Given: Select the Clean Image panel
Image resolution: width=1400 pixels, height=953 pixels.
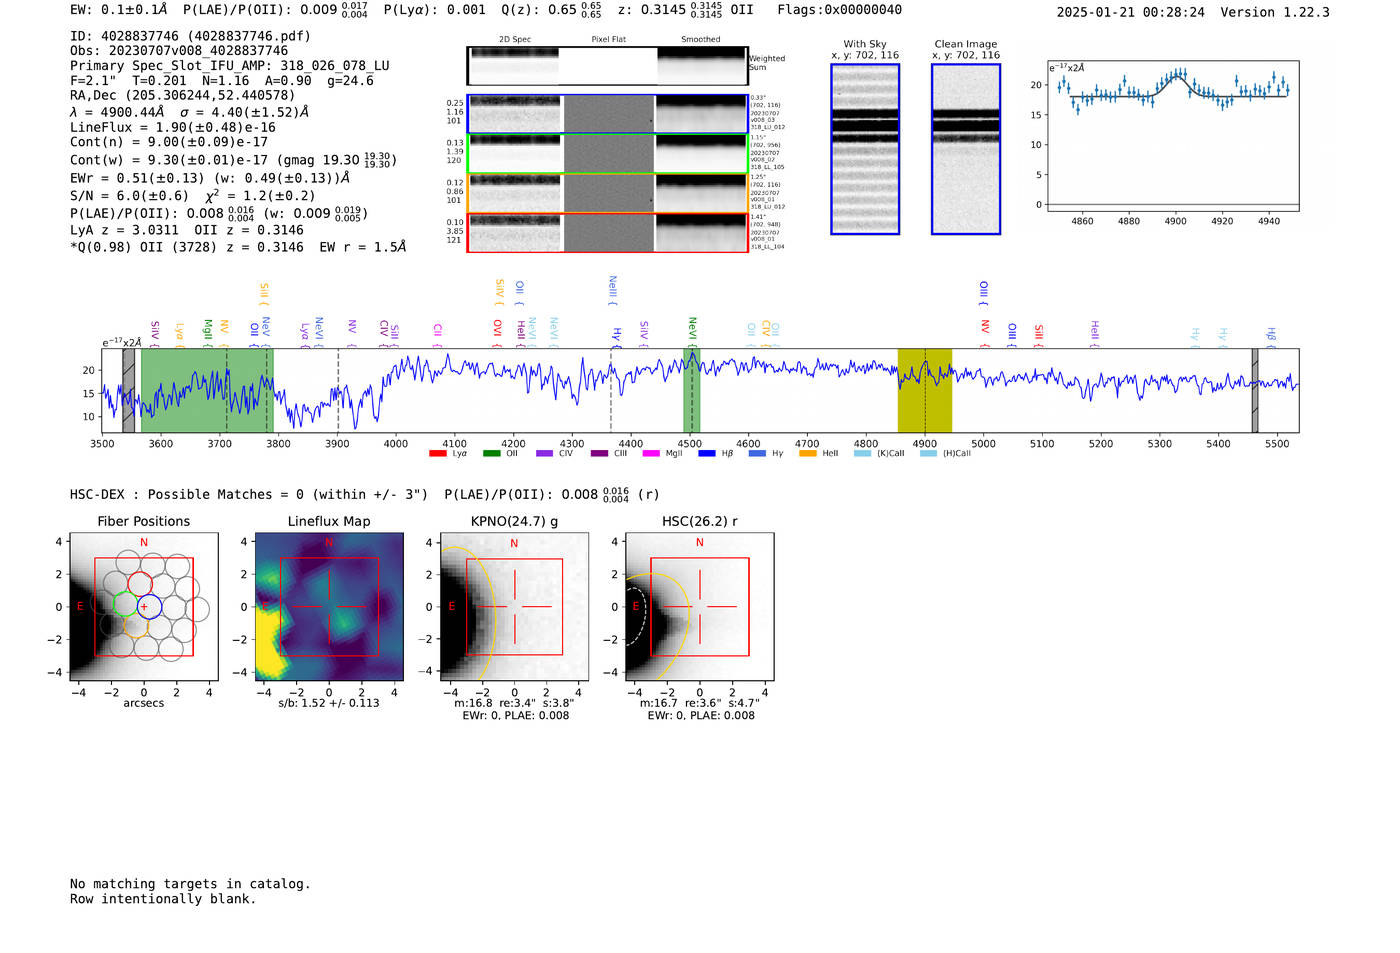Looking at the screenshot, I should pyautogui.click(x=966, y=149).
